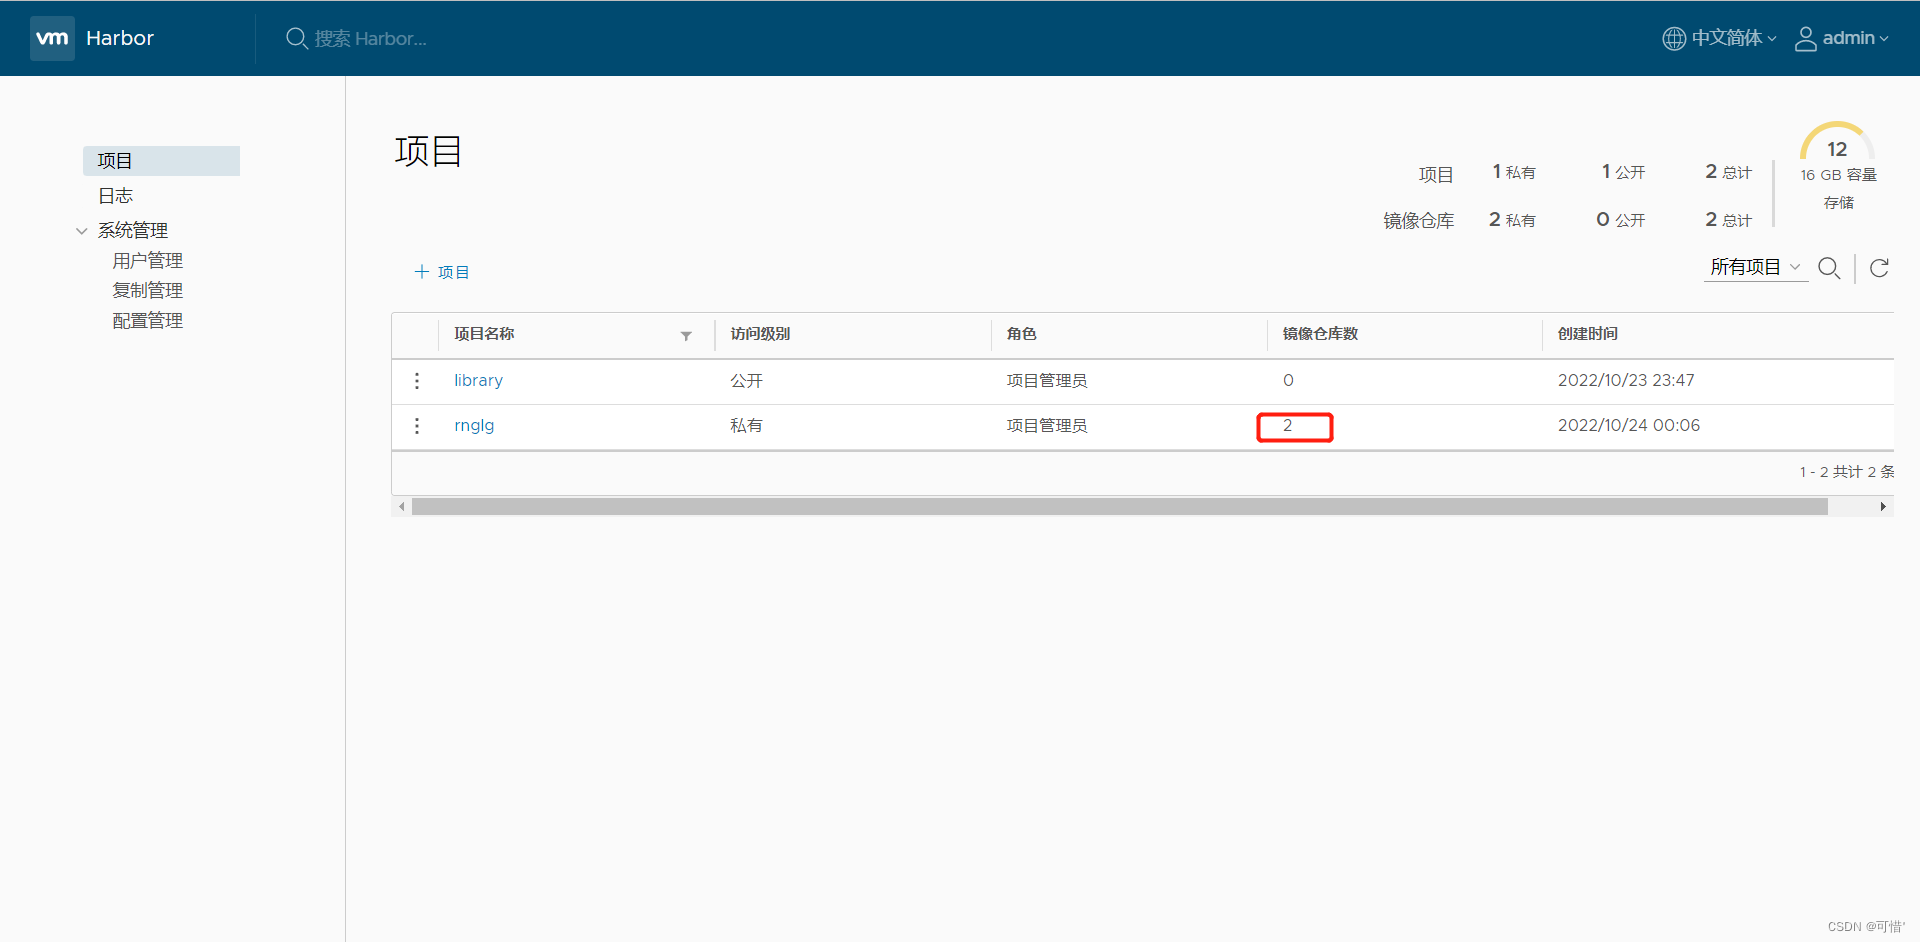Screen dimensions: 1920x942
Task: Click 项目管理员 role in rnglg row
Action: 1046,426
